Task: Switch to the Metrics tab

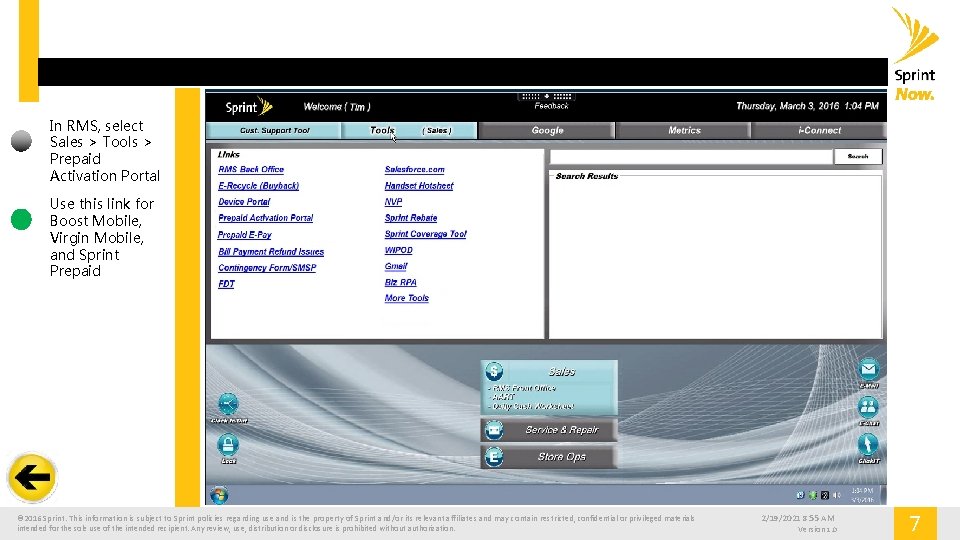Action: coord(684,130)
